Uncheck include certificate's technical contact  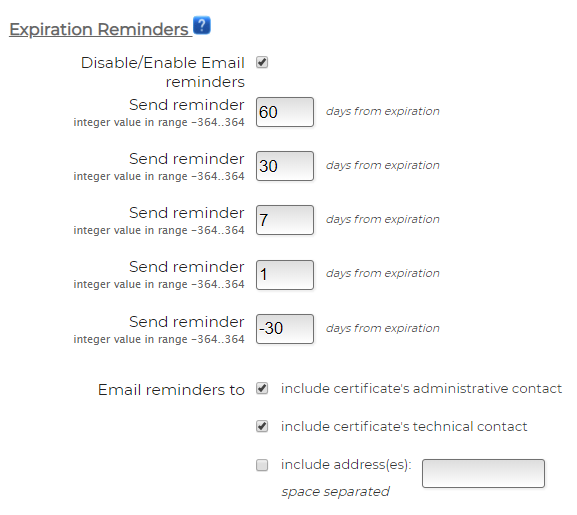(x=262, y=426)
